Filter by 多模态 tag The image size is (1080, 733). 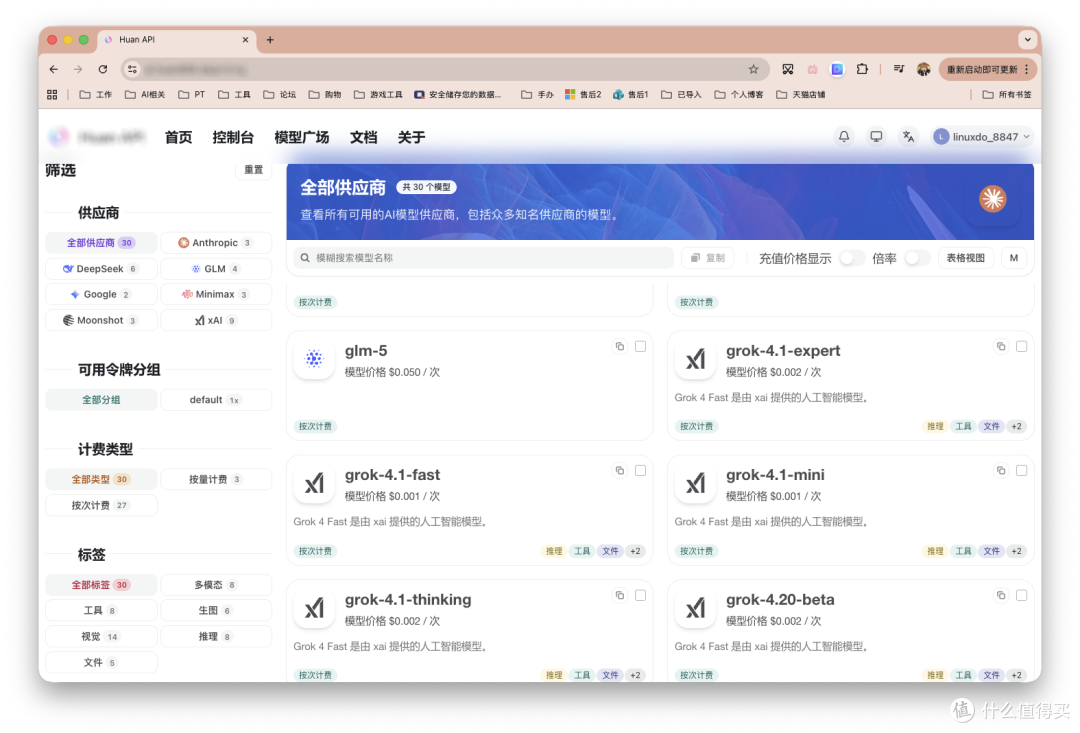[x=216, y=585]
